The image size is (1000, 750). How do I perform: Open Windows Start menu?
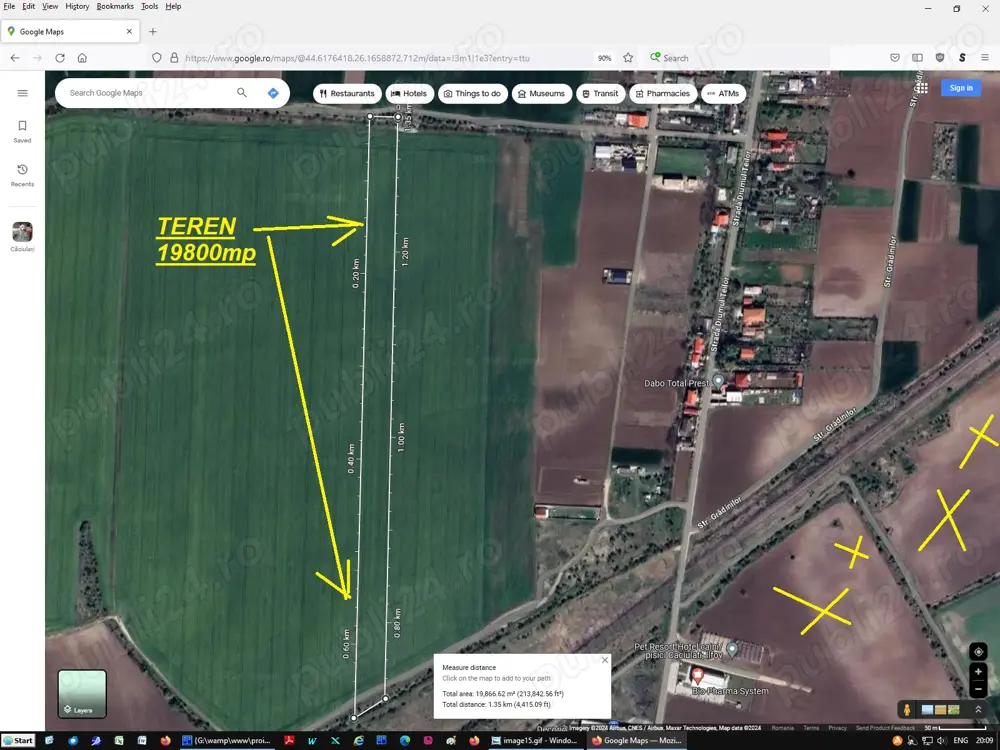[x=18, y=741]
